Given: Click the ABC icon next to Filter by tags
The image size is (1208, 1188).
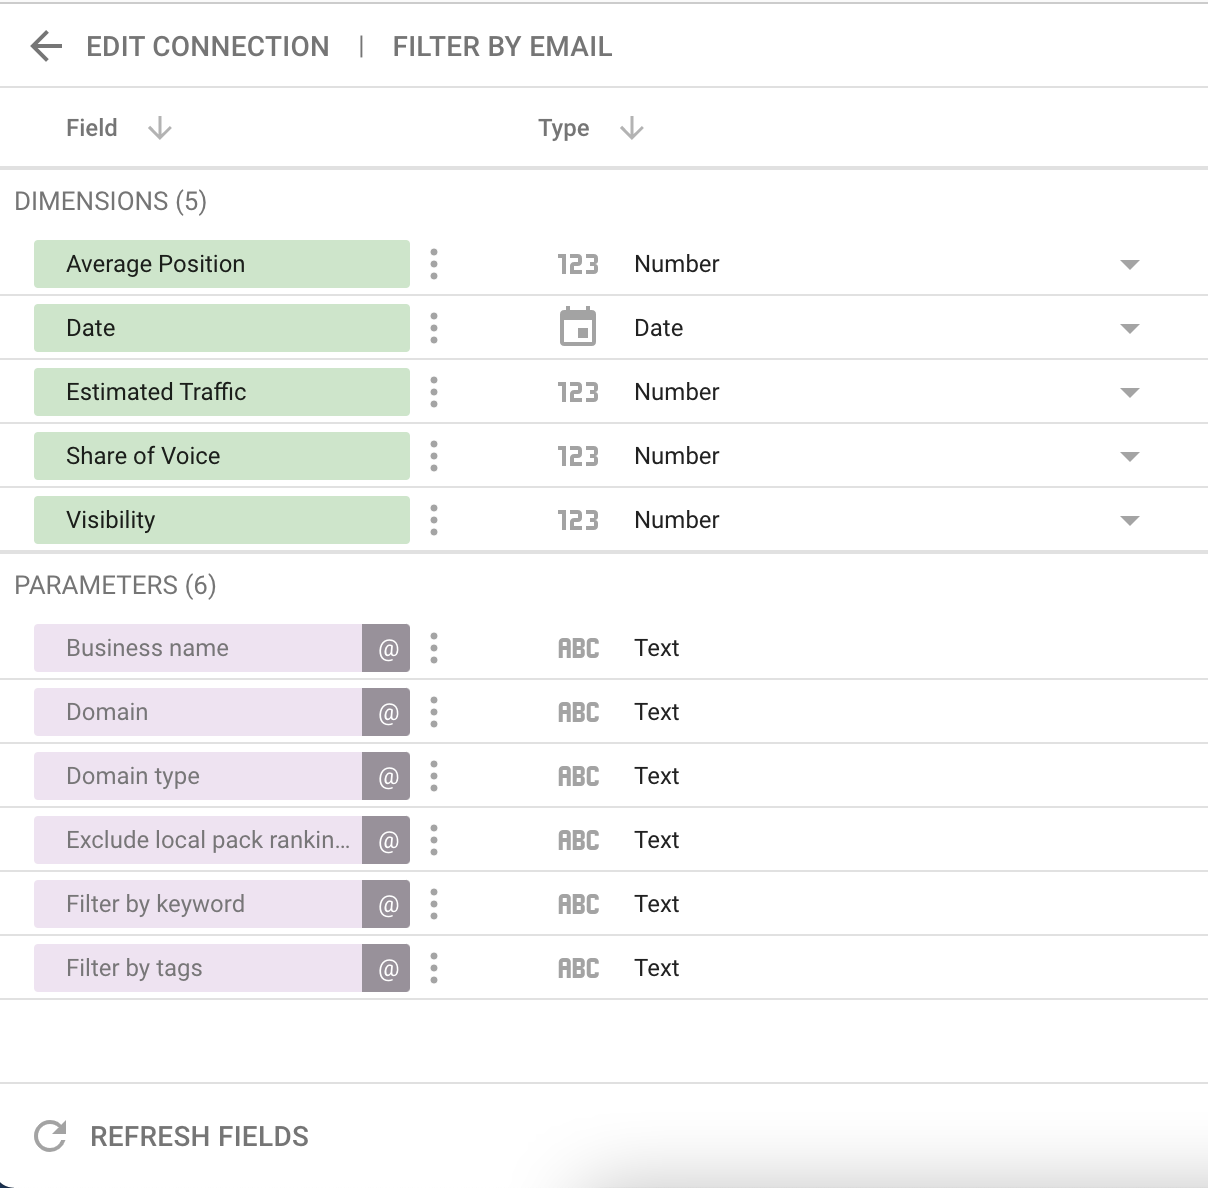Looking at the screenshot, I should tap(578, 967).
